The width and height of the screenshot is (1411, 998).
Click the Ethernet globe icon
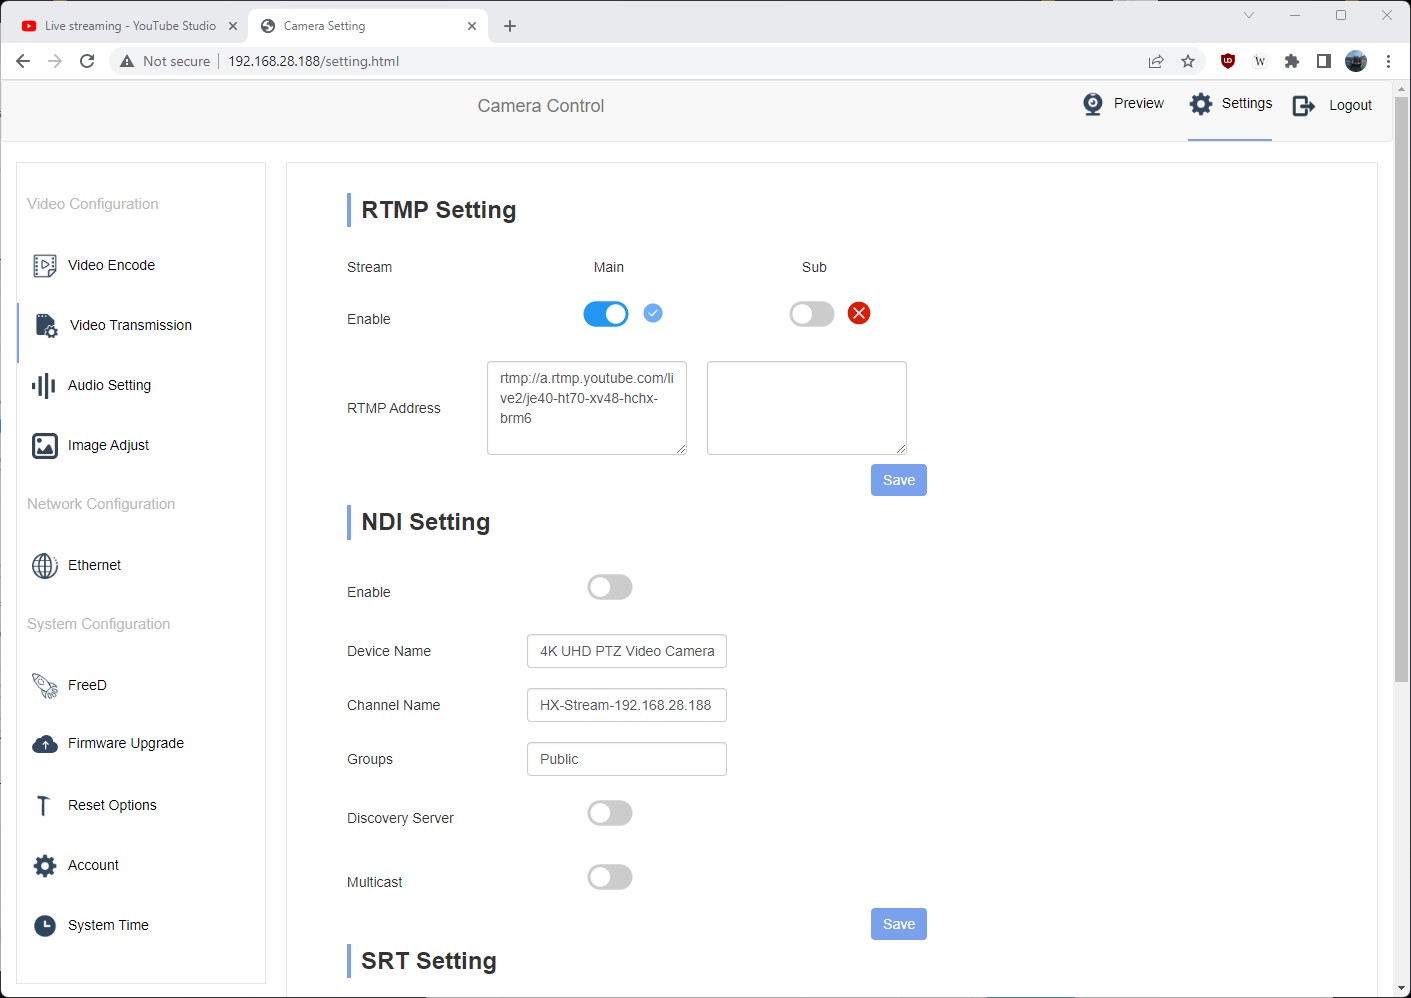(x=45, y=565)
